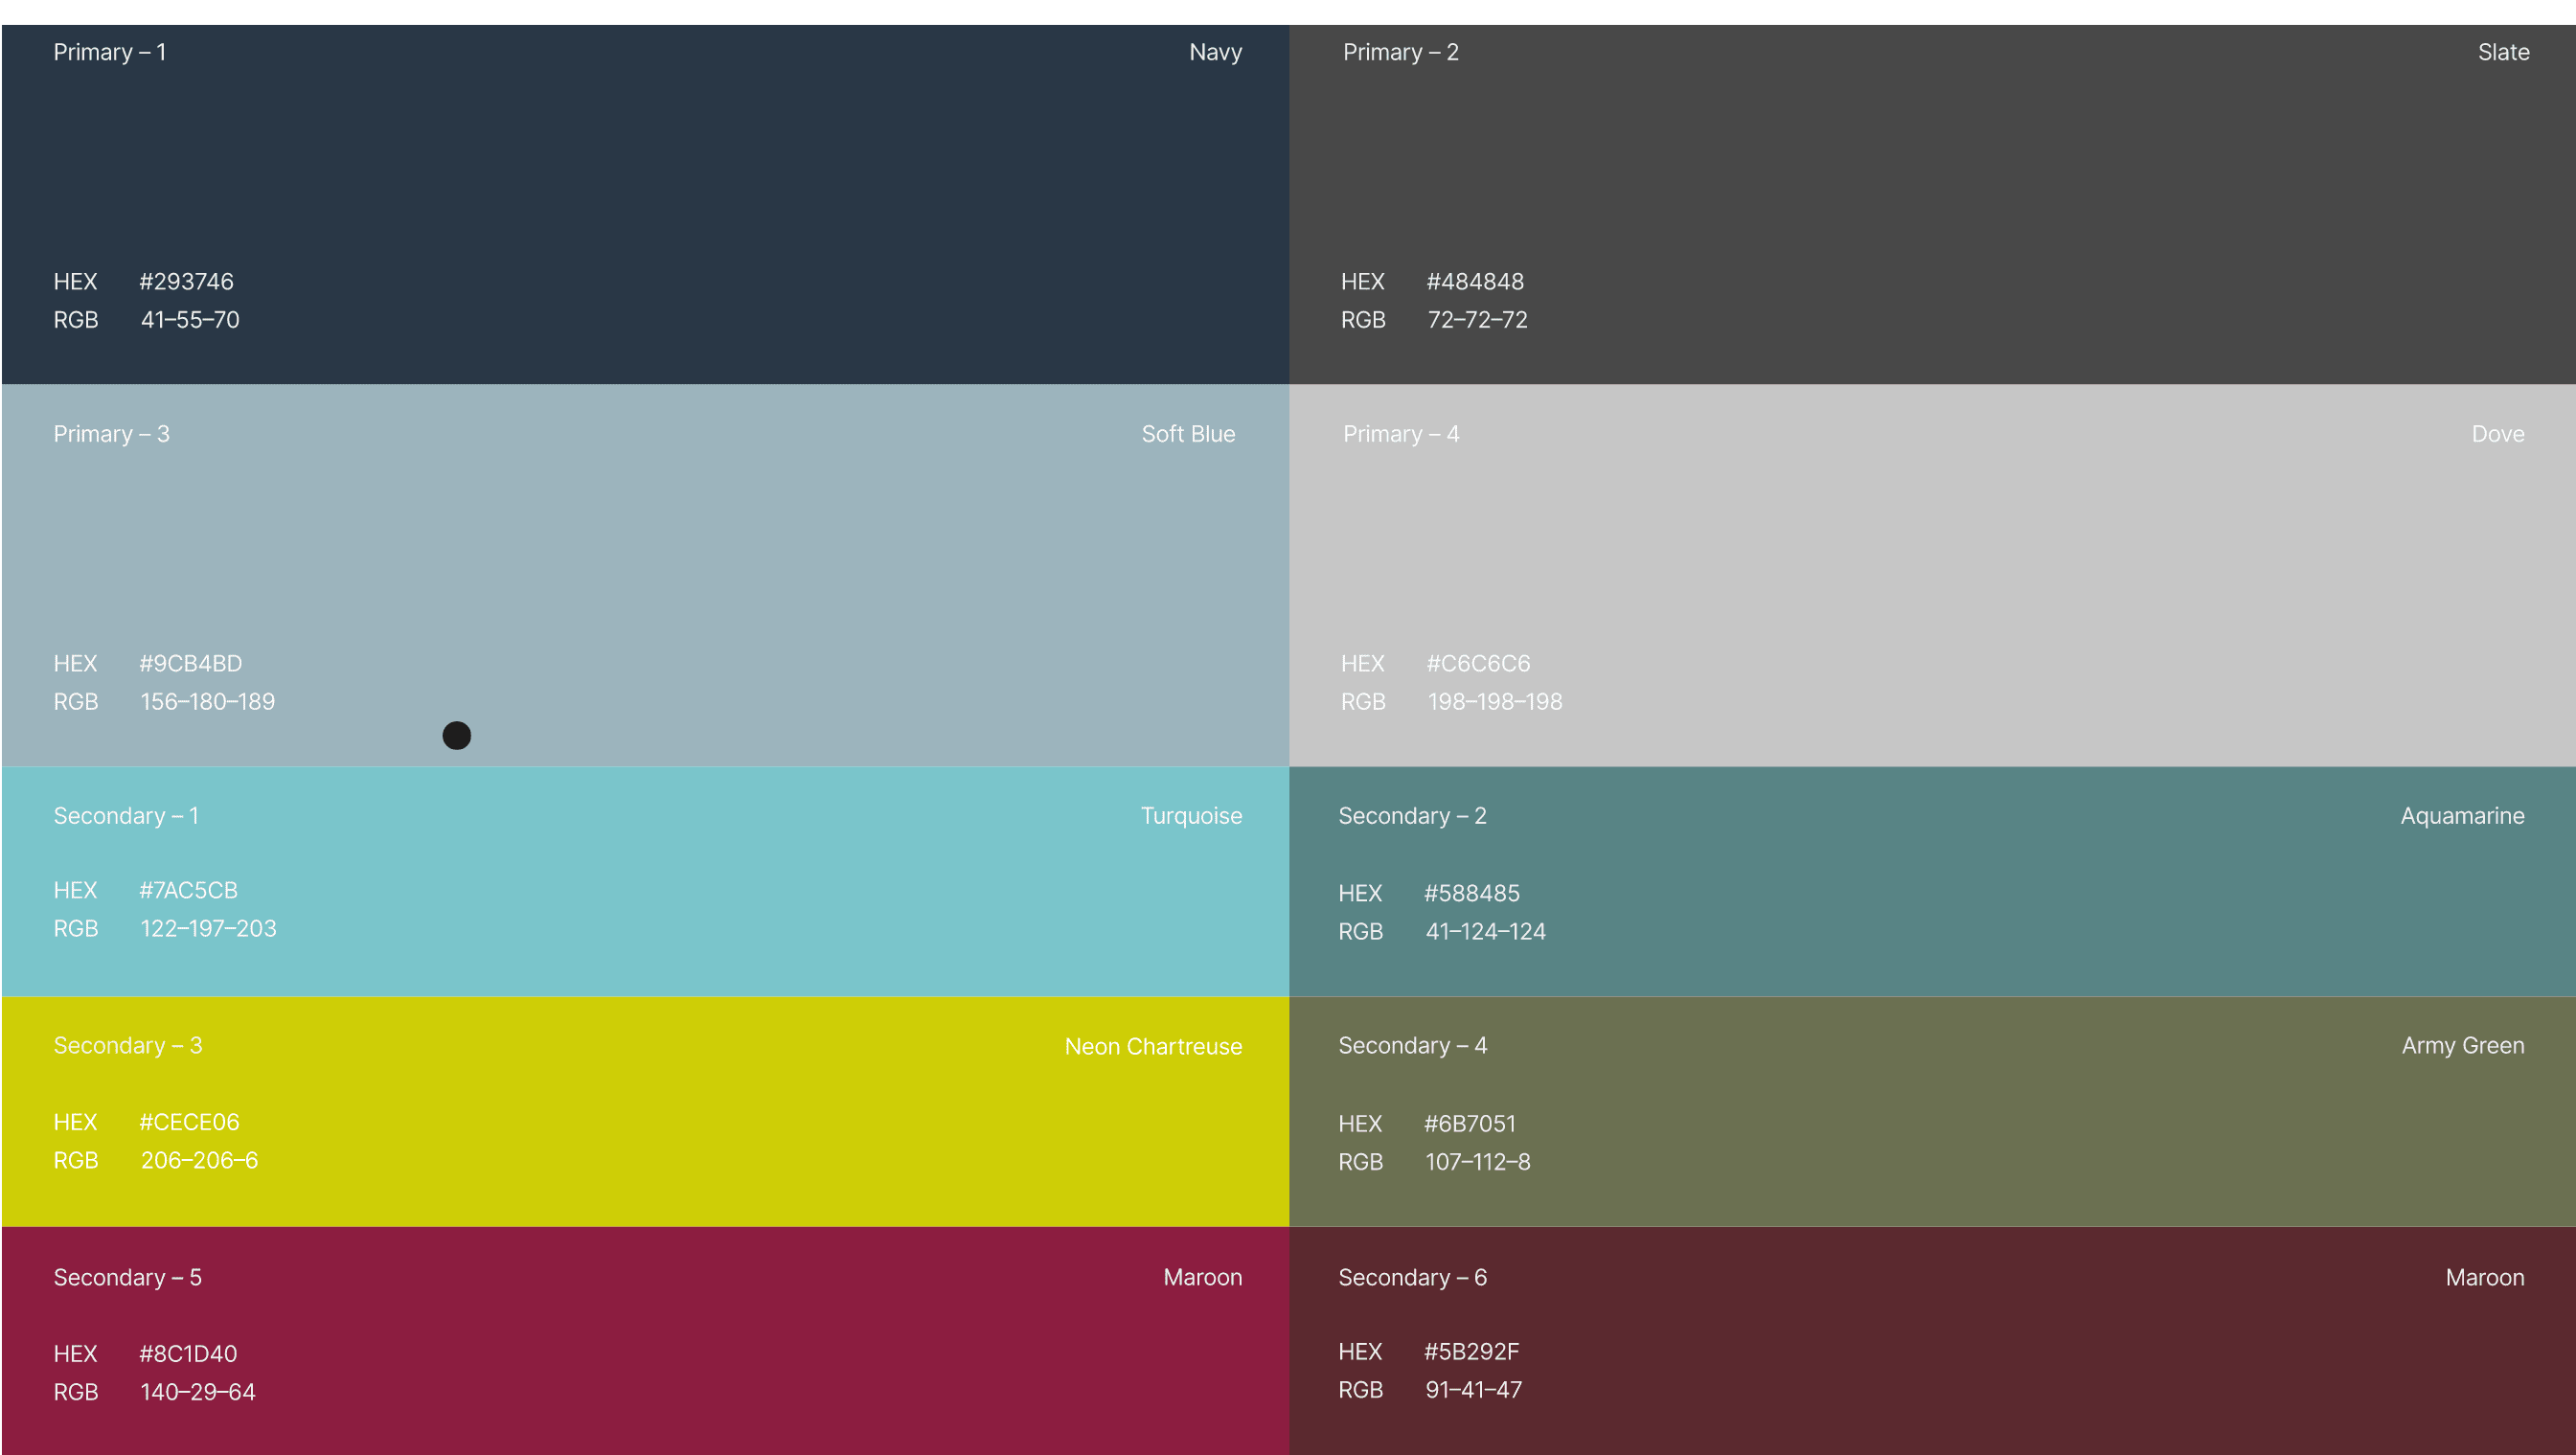Select the Soft Blue color name
This screenshot has height=1455, width=2576.
1188,434
